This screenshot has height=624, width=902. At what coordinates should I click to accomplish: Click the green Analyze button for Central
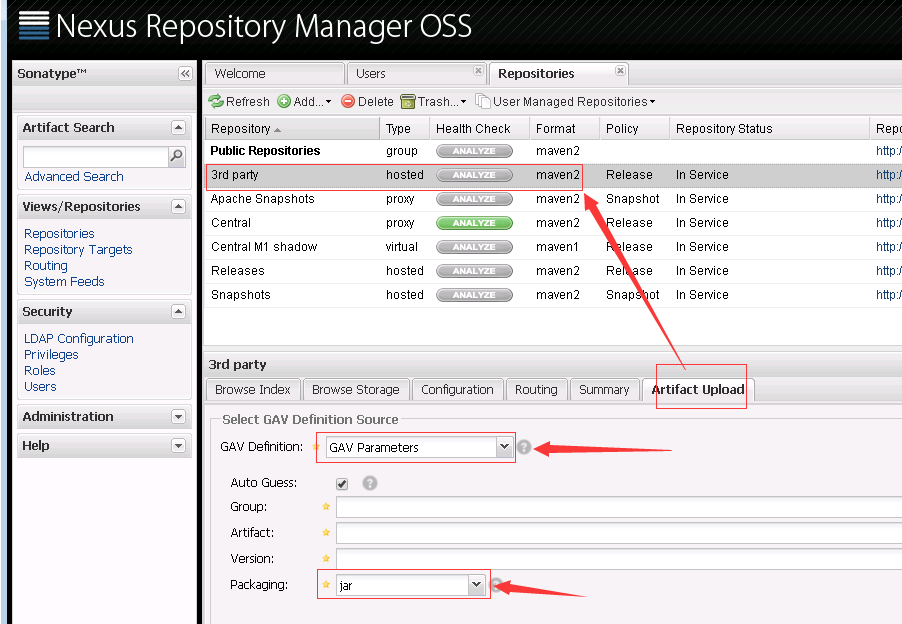(x=474, y=223)
